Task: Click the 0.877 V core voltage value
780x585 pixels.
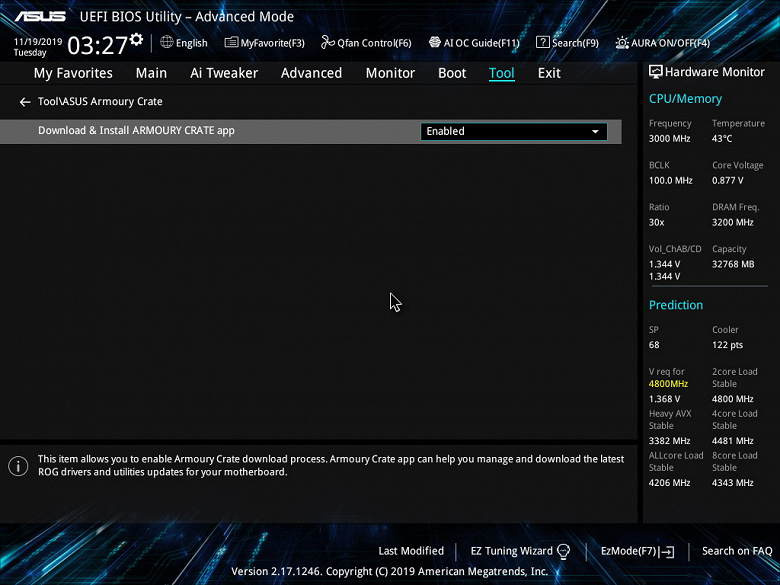Action: click(x=727, y=181)
